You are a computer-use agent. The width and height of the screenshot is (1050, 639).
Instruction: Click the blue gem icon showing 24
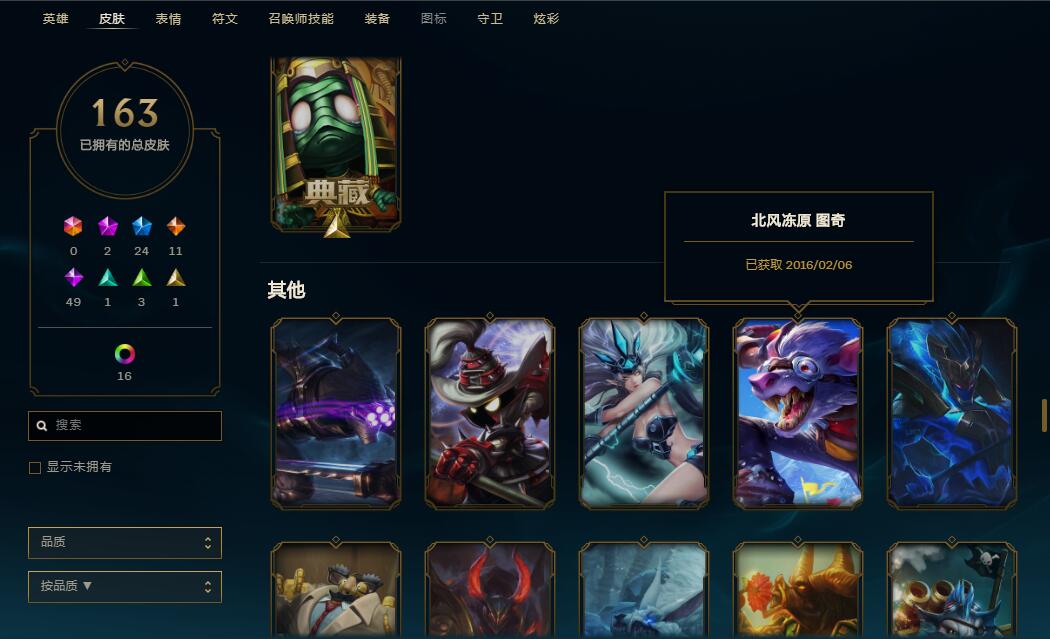141,226
